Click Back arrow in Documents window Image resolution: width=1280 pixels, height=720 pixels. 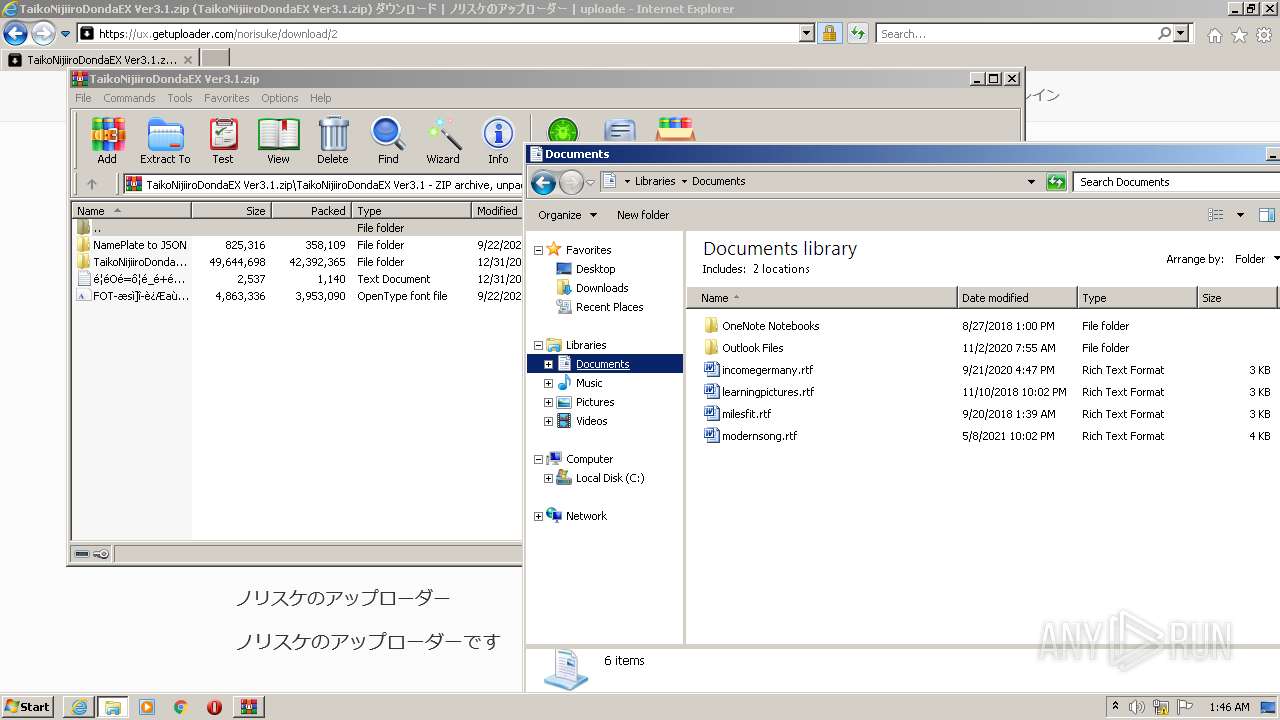point(543,182)
